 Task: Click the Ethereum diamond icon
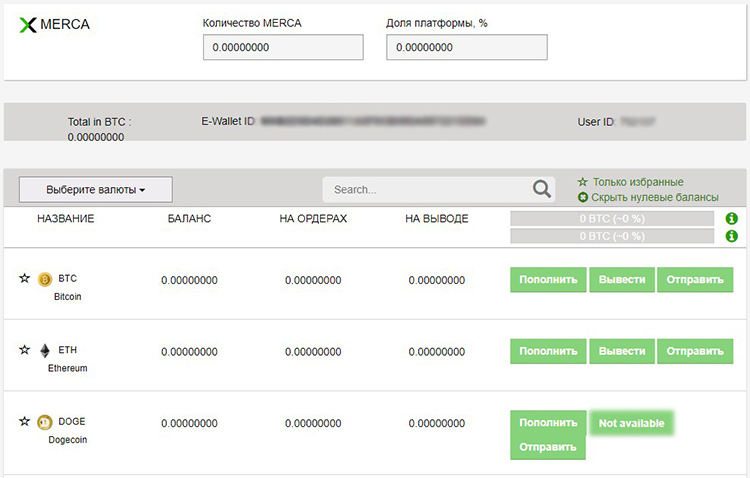tap(45, 351)
